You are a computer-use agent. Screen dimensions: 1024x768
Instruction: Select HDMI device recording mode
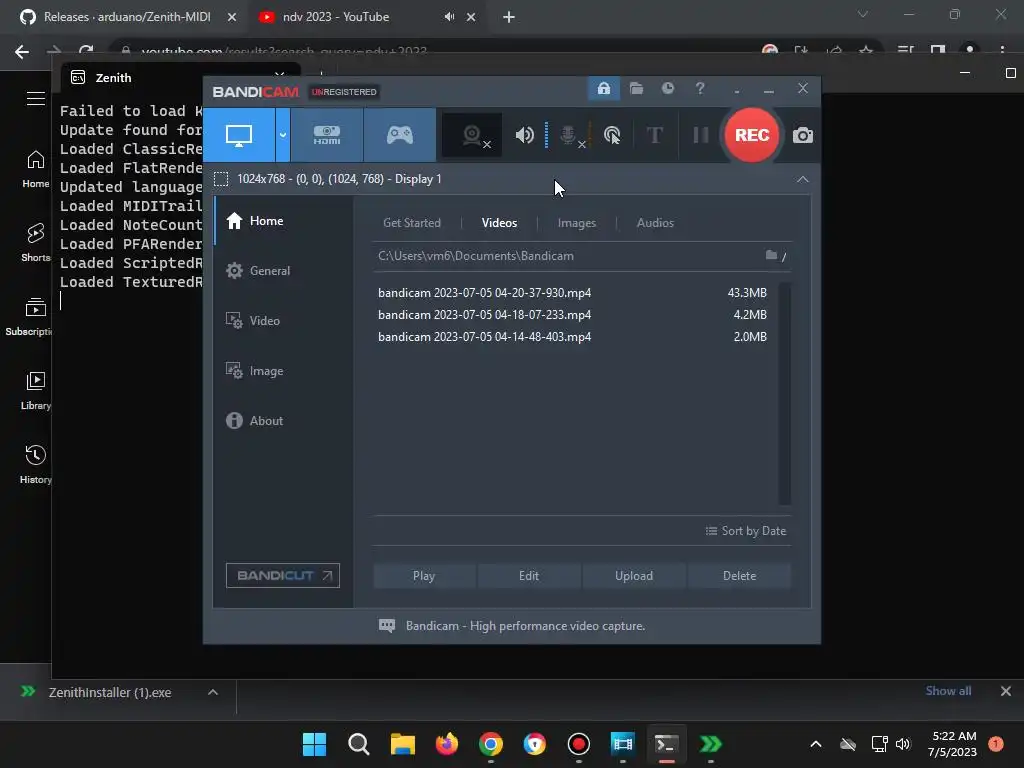point(327,135)
